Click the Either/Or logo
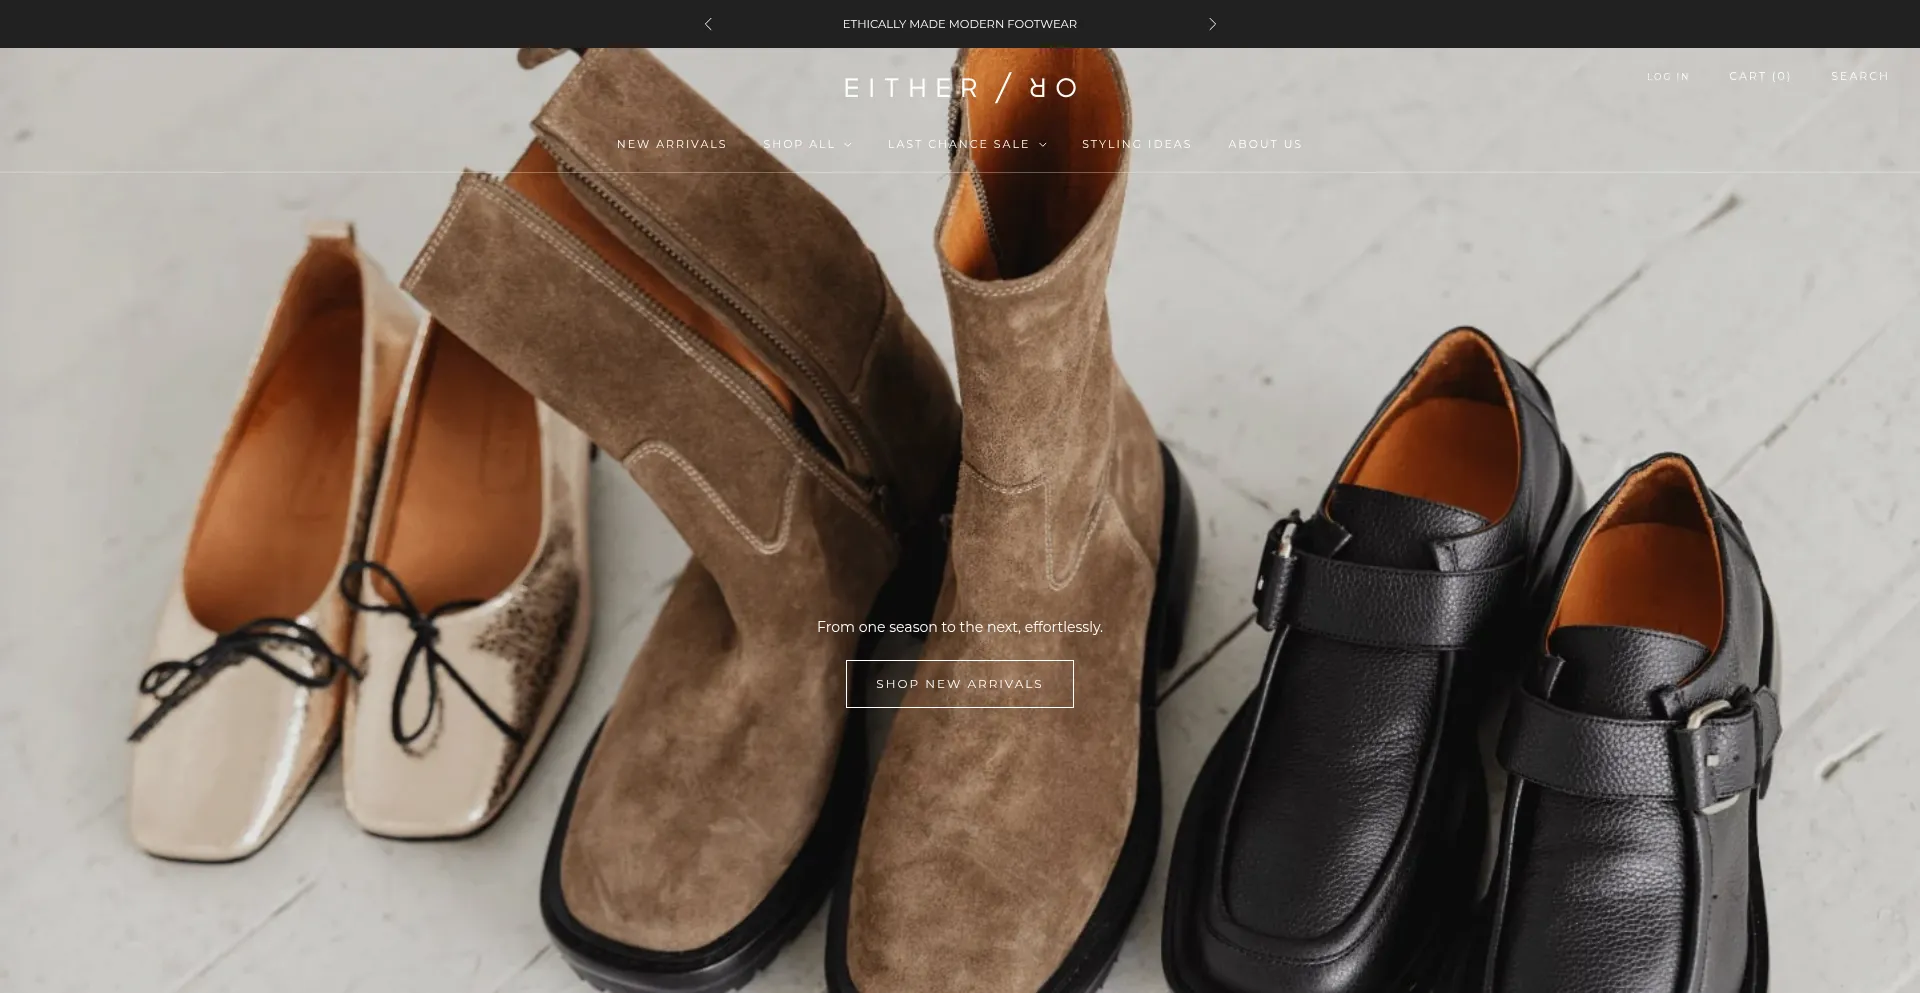The height and width of the screenshot is (993, 1920). (960, 88)
